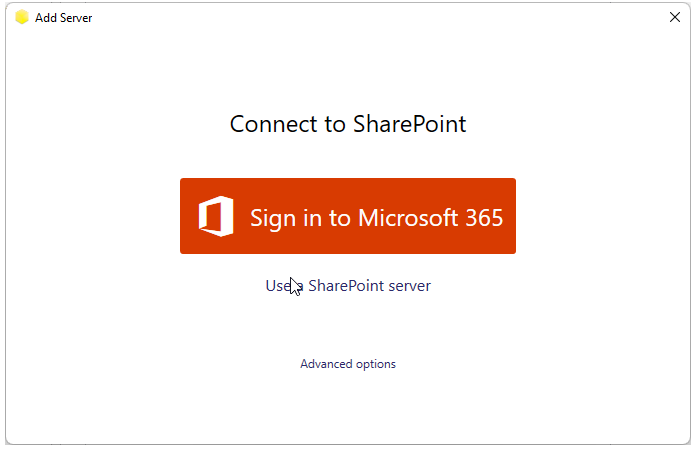Click the X icon in the title bar
The height and width of the screenshot is (450, 695).
(x=675, y=17)
